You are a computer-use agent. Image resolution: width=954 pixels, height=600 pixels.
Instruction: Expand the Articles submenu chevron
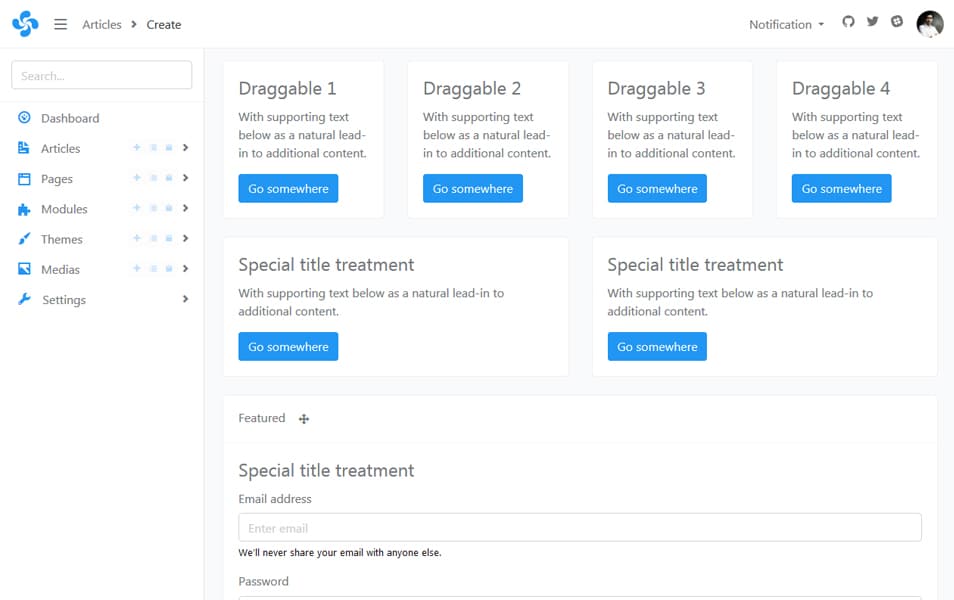click(x=185, y=148)
